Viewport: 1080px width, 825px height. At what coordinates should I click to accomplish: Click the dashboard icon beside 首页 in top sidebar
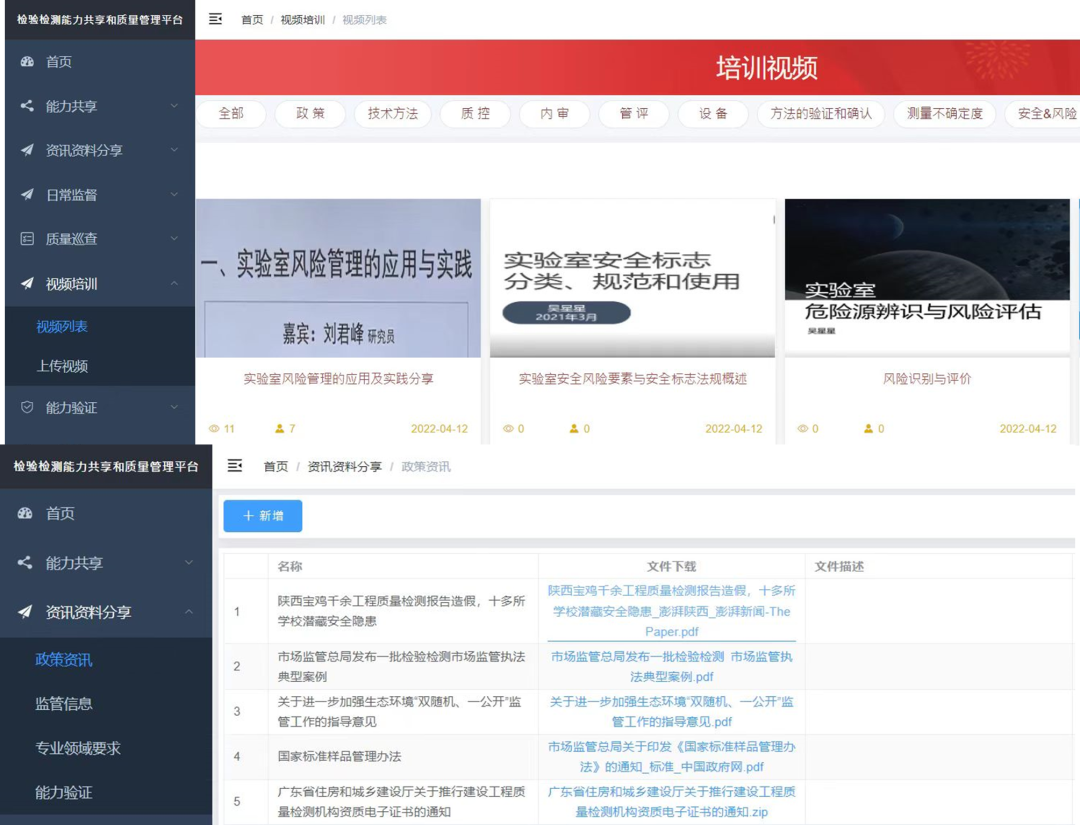pyautogui.click(x=27, y=61)
